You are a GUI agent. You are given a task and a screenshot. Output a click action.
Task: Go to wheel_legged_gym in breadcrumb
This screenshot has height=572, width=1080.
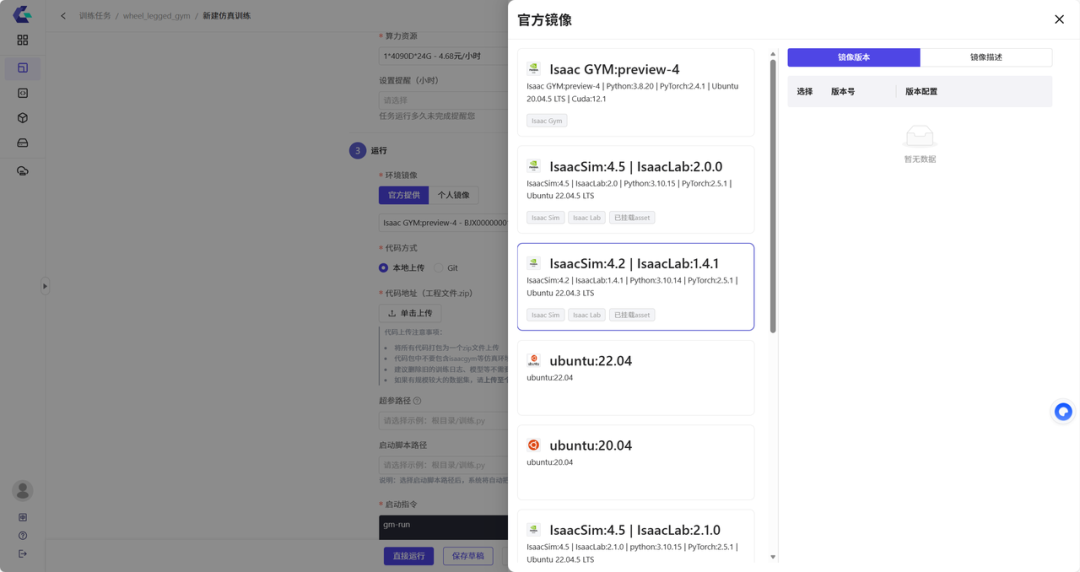tap(156, 16)
